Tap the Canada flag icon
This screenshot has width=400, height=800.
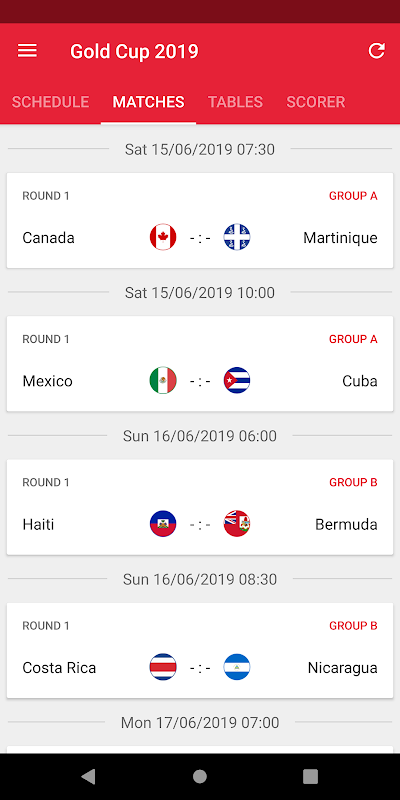point(163,237)
